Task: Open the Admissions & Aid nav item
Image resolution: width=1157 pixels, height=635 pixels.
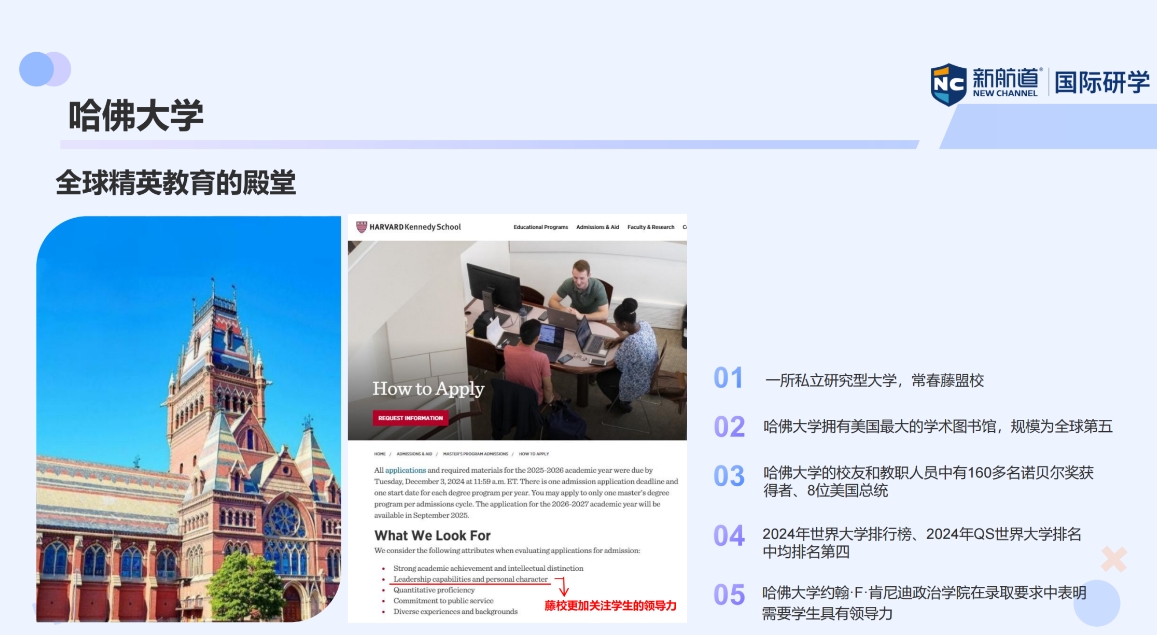Action: (598, 227)
